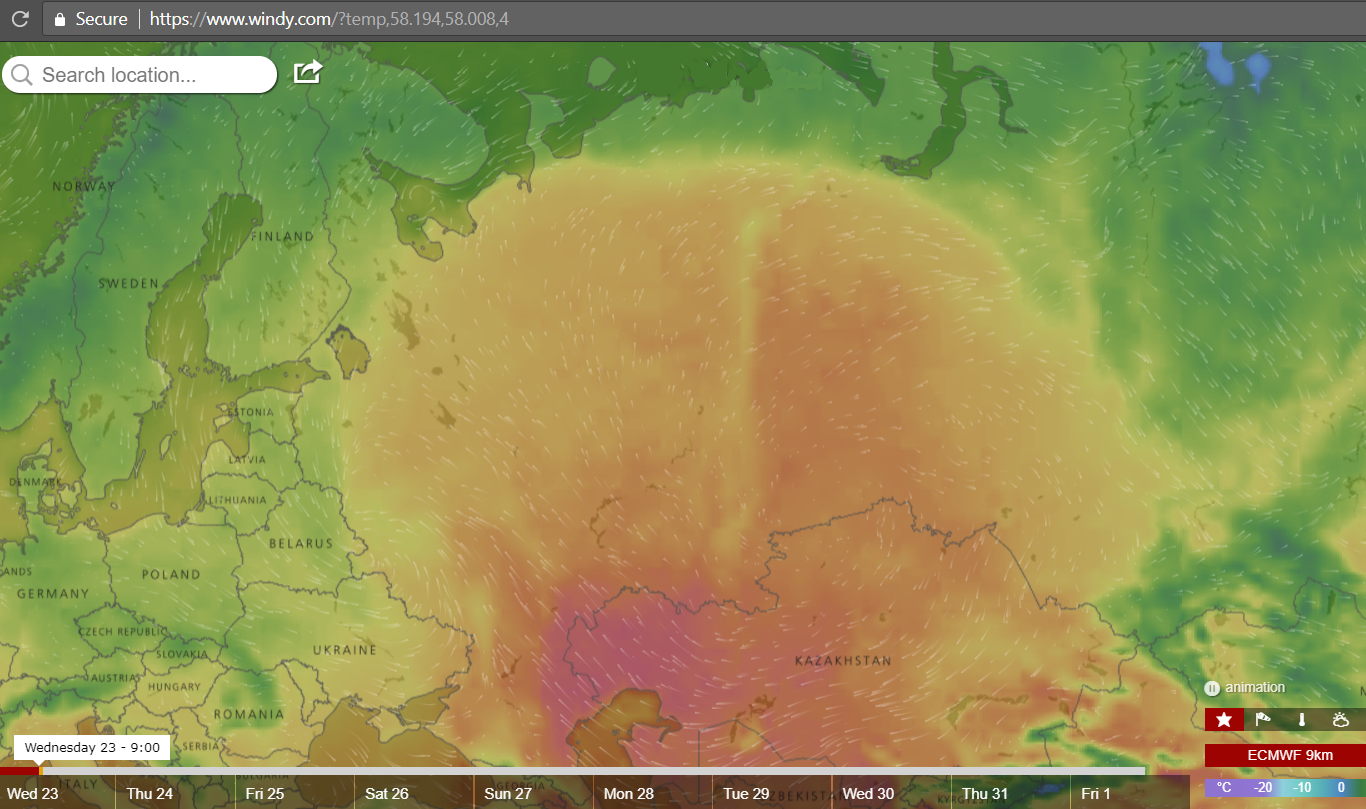
Task: Click the Sweden label on the map
Action: (x=129, y=284)
